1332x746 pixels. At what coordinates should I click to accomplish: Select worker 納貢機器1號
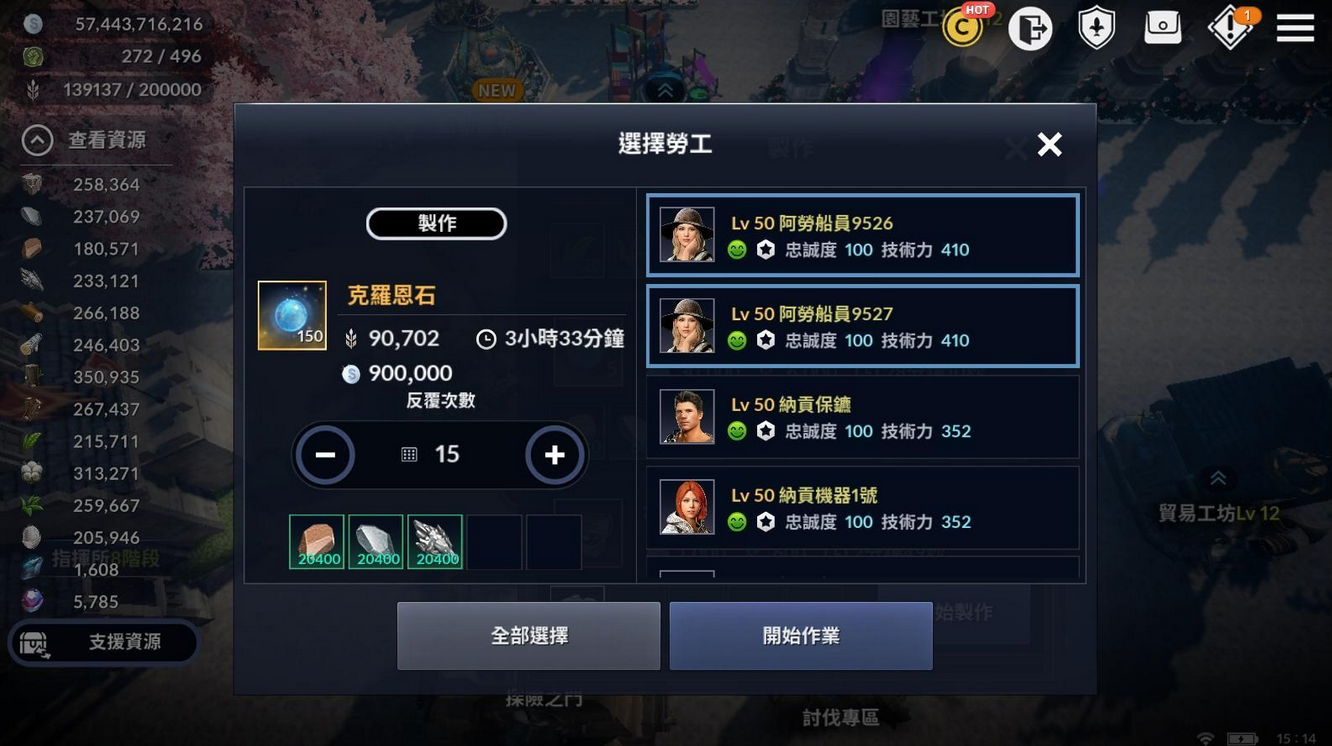[x=862, y=508]
